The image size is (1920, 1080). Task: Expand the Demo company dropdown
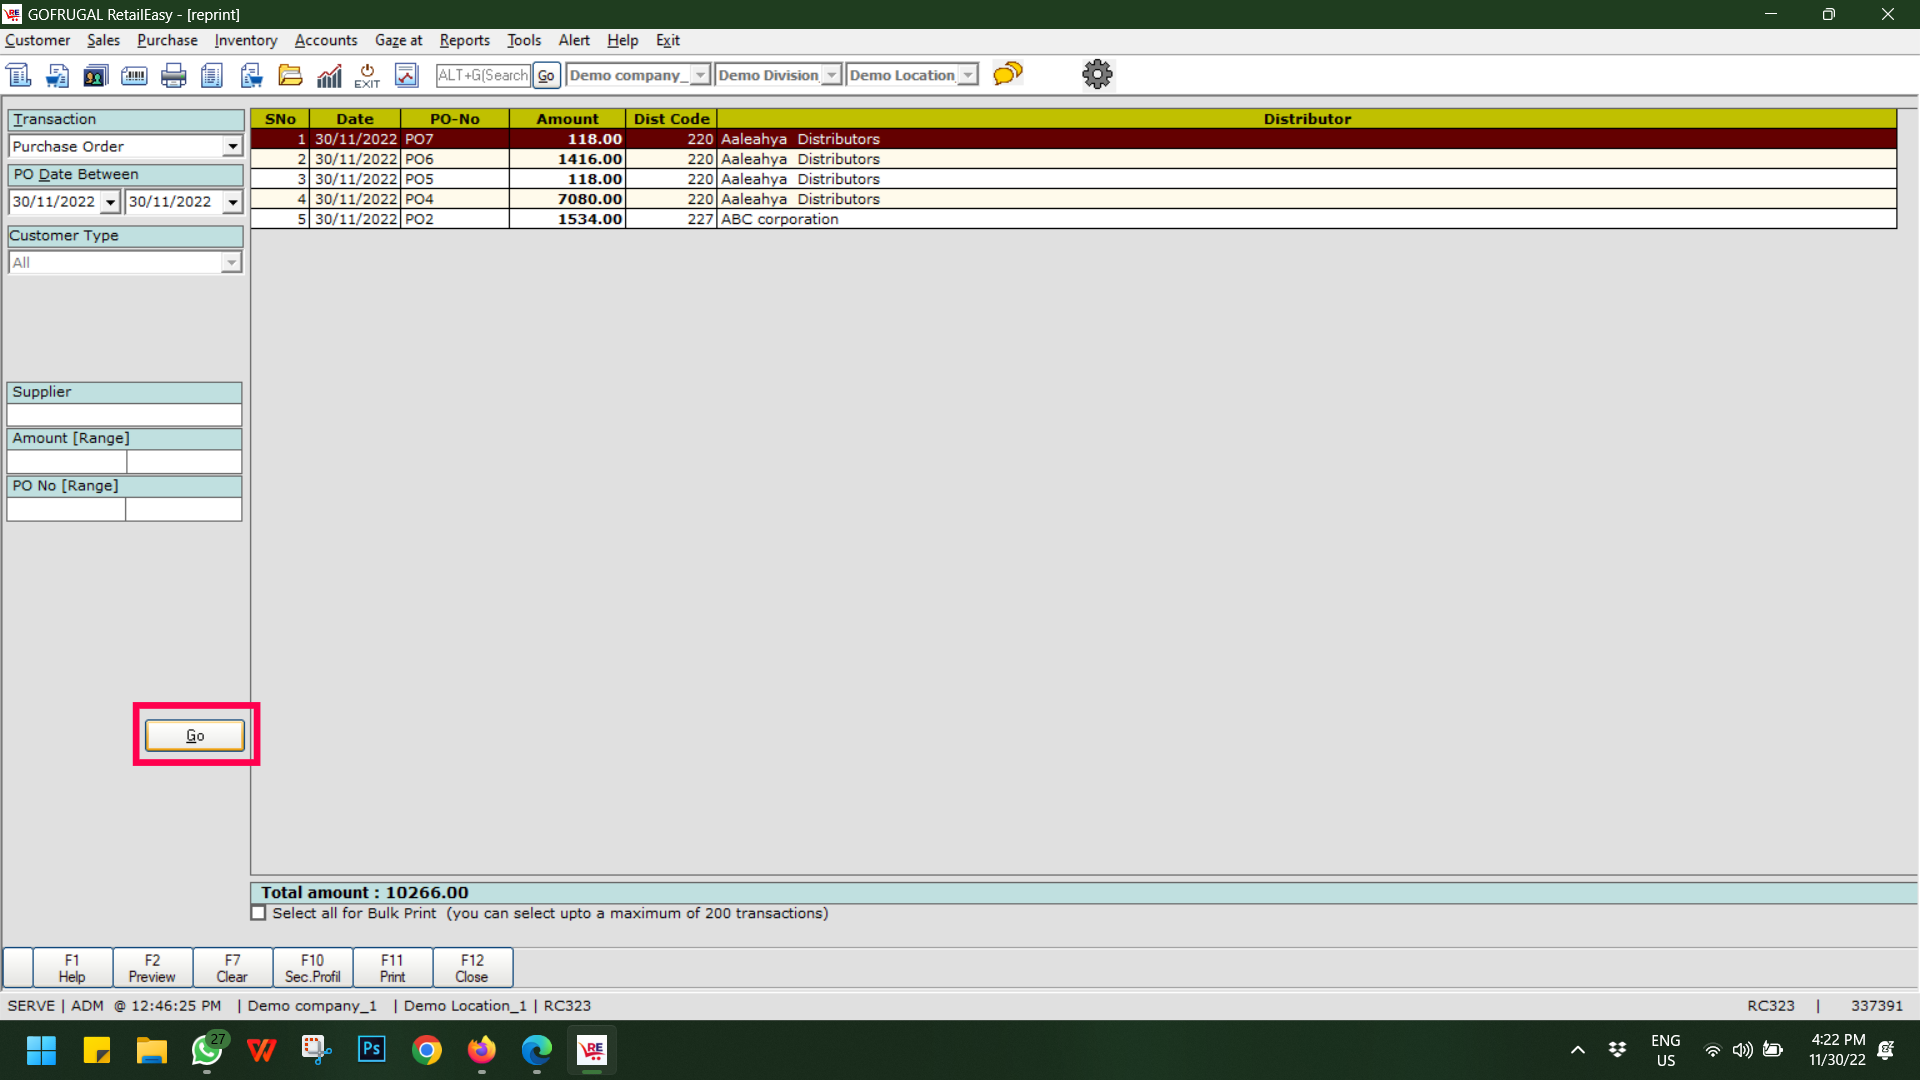point(700,75)
